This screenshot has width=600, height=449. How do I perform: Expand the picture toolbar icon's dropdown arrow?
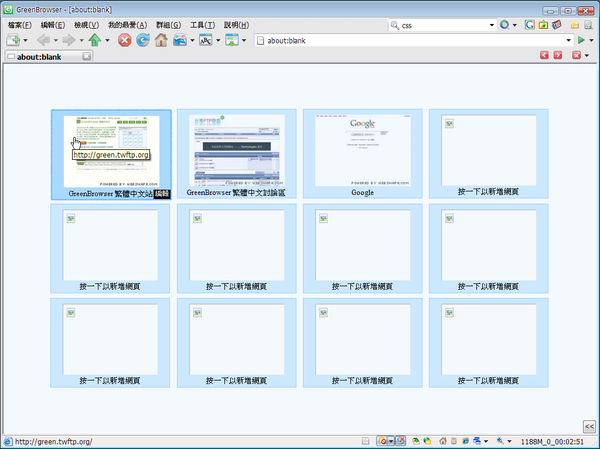[x=192, y=40]
